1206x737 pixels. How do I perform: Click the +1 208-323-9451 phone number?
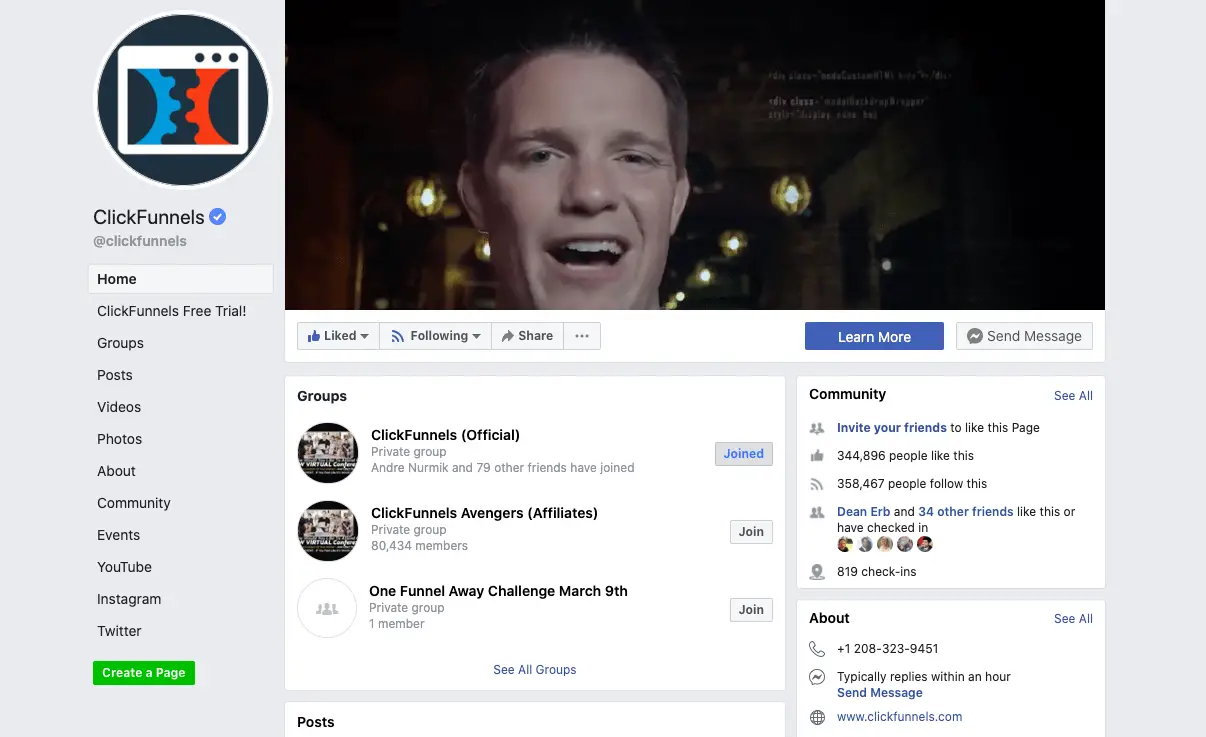[x=888, y=649]
